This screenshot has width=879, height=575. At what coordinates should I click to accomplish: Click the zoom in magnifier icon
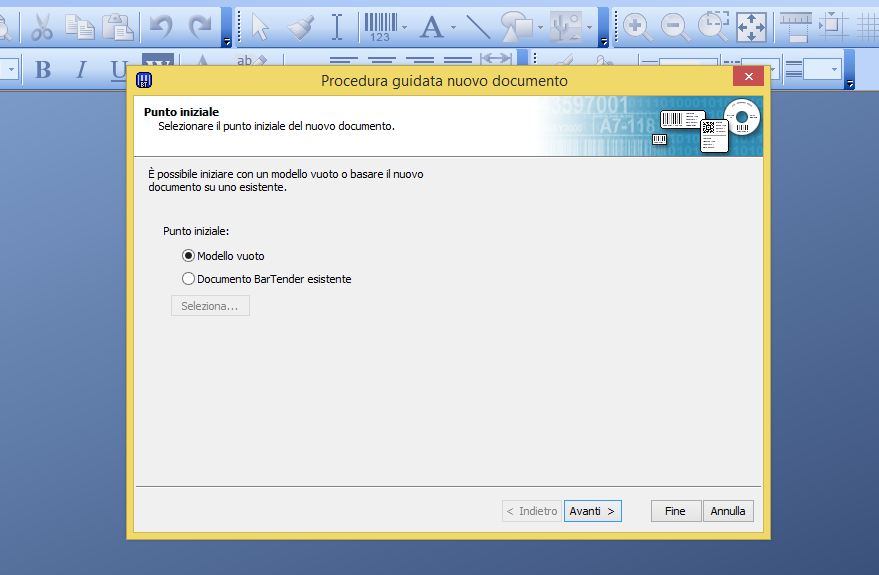pos(637,27)
